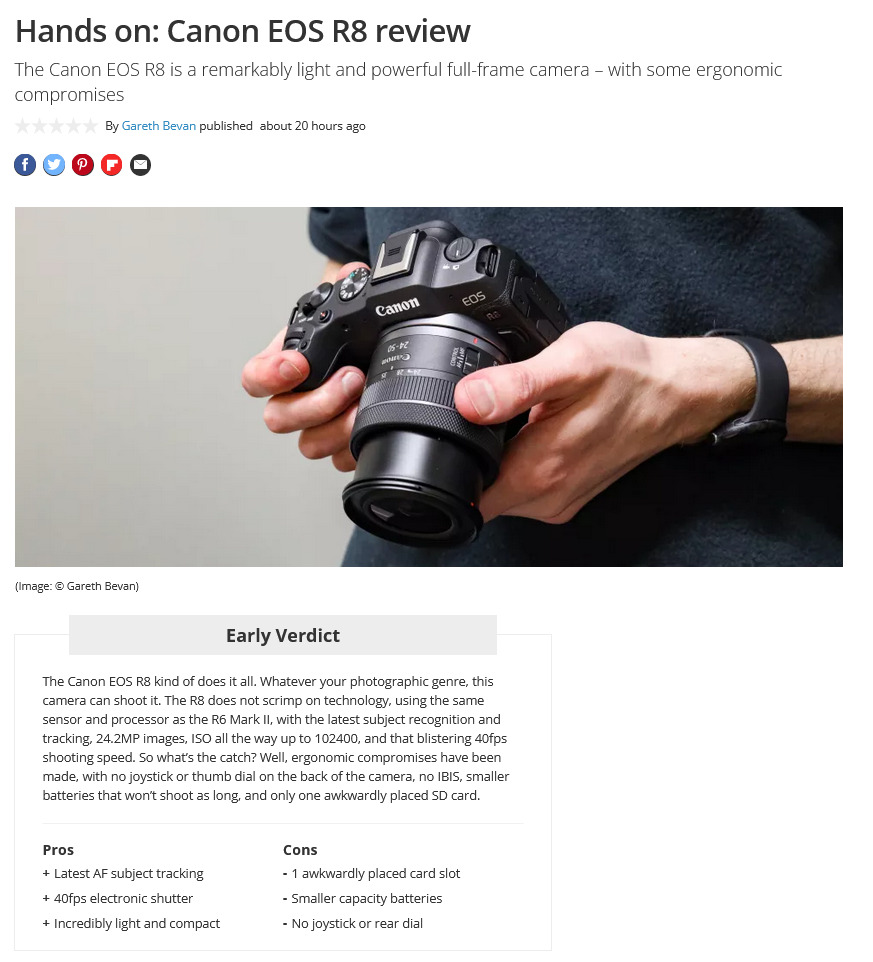Click the Cons heading
This screenshot has height=962, width=873.
[300, 850]
